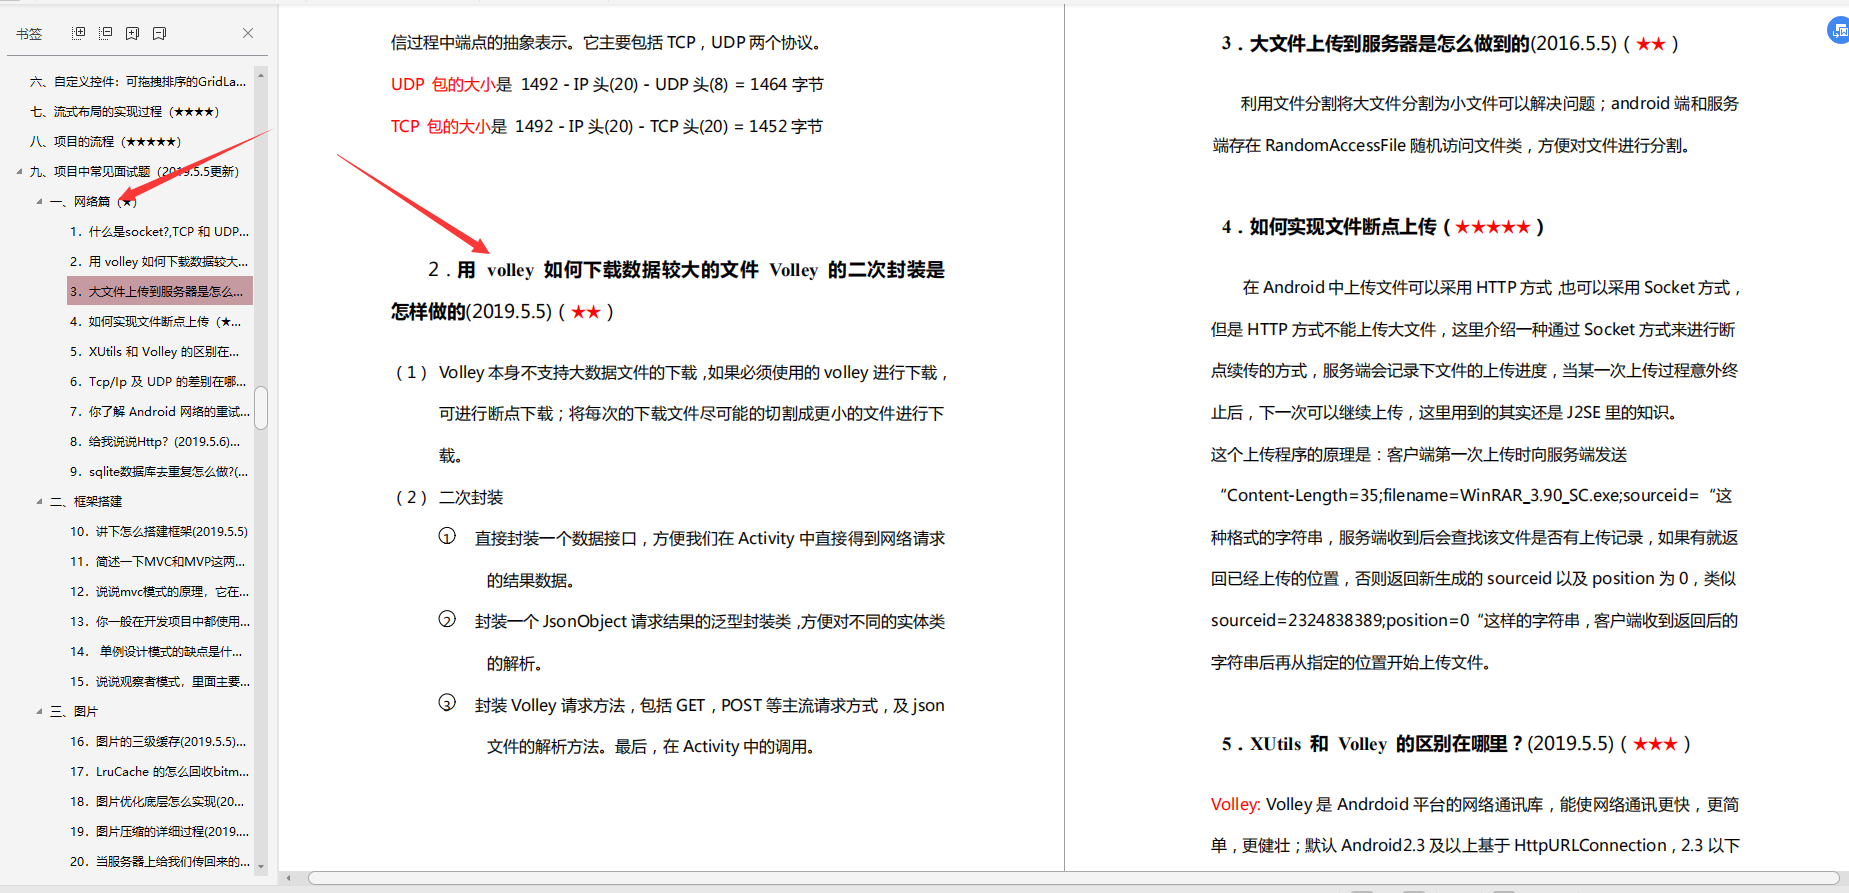
Task: Click red text 'UDP 包的大小'
Action: click(x=443, y=84)
